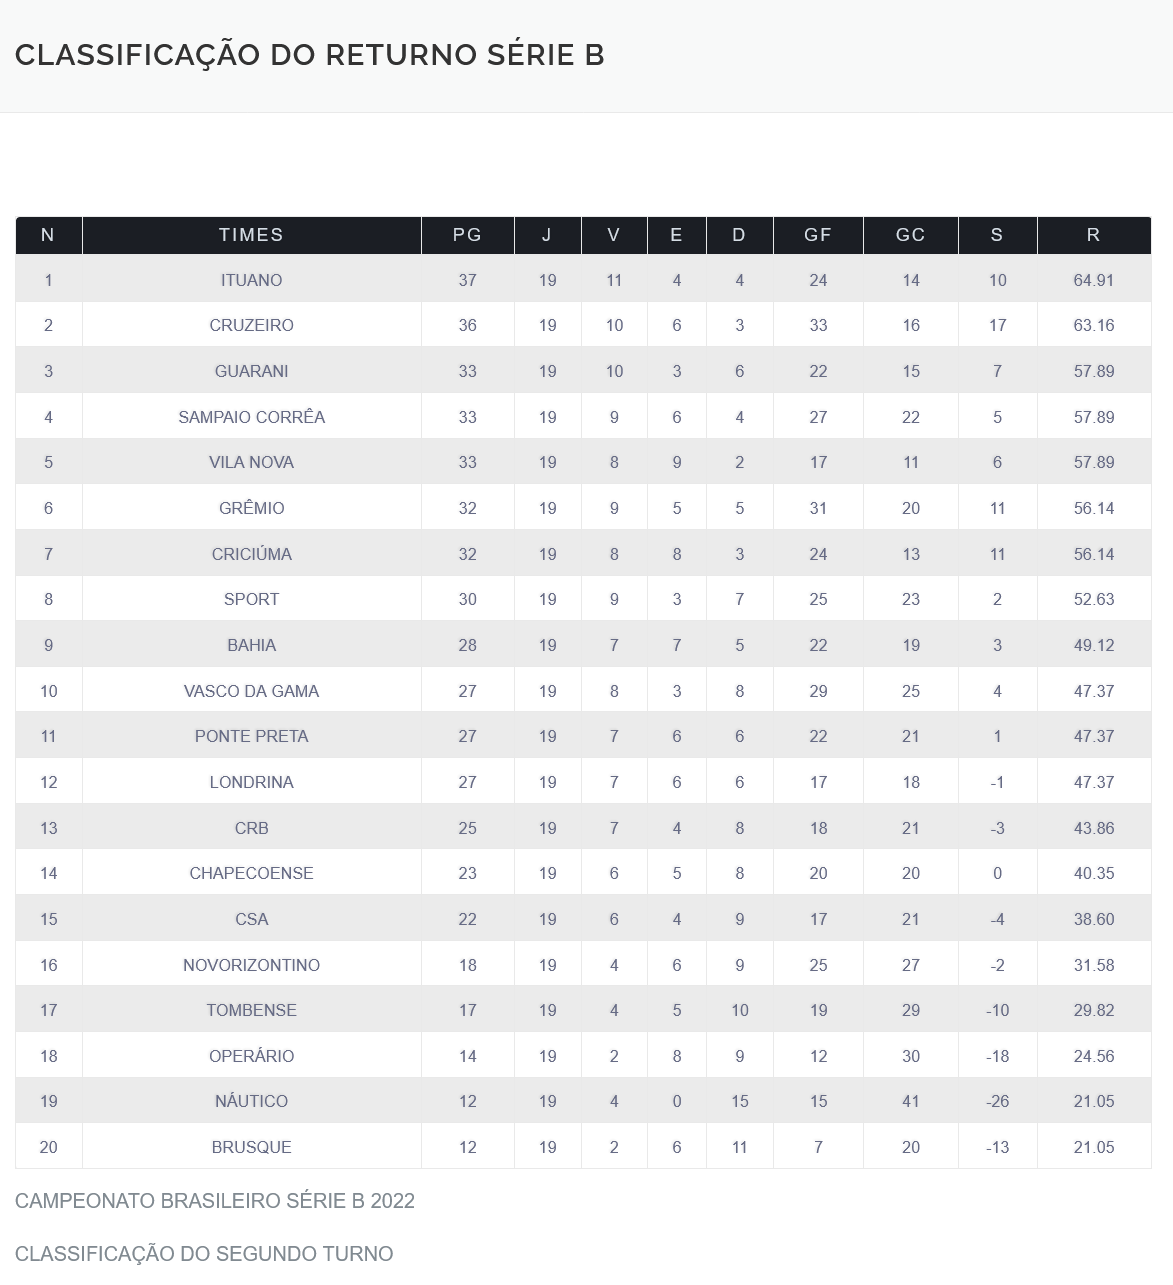Screen dimensions: 1173x1285
Task: Click the GRÊMIO team name
Action: (251, 508)
